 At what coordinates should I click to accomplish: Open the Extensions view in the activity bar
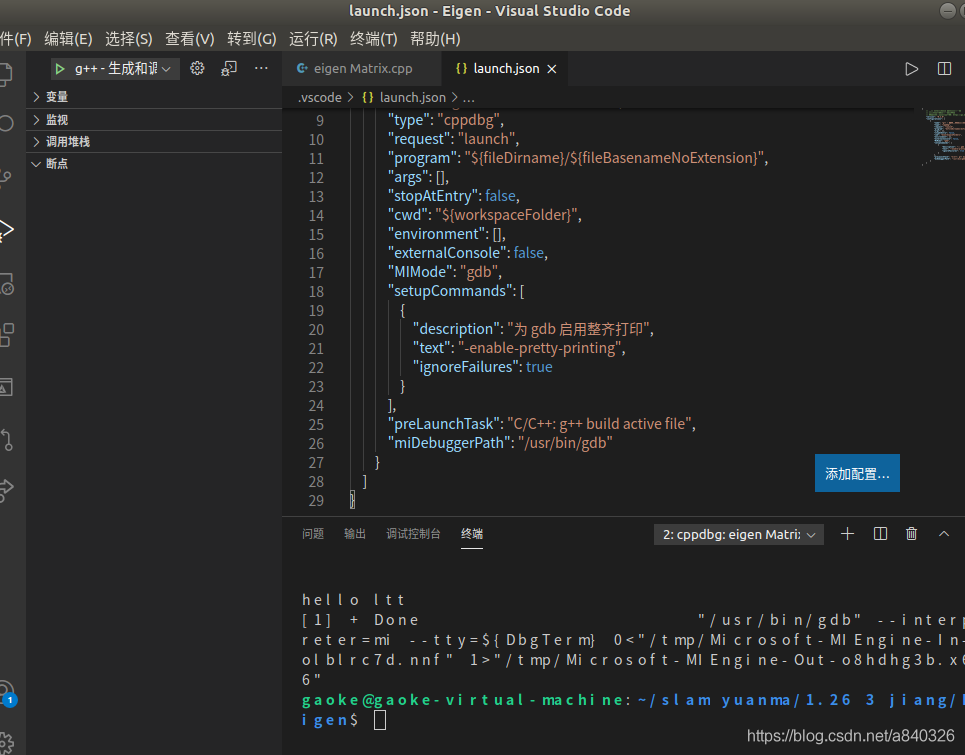point(6,335)
